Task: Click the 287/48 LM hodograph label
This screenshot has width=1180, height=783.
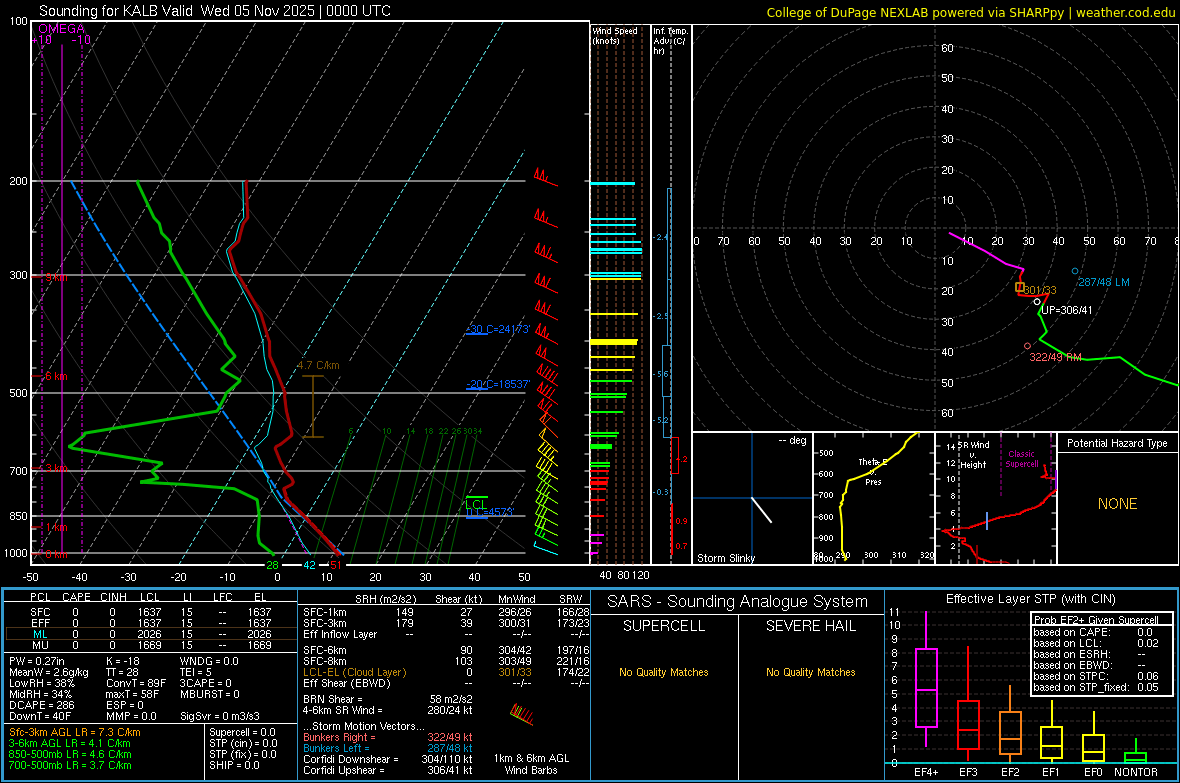Action: pos(1103,282)
